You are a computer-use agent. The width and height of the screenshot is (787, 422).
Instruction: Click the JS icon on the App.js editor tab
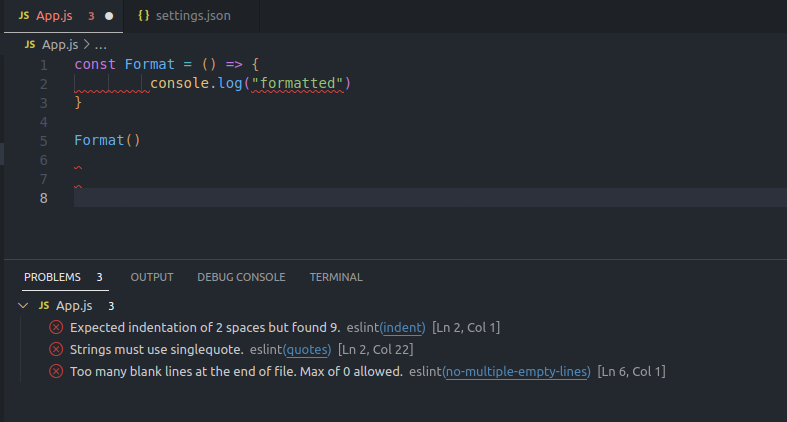24,17
